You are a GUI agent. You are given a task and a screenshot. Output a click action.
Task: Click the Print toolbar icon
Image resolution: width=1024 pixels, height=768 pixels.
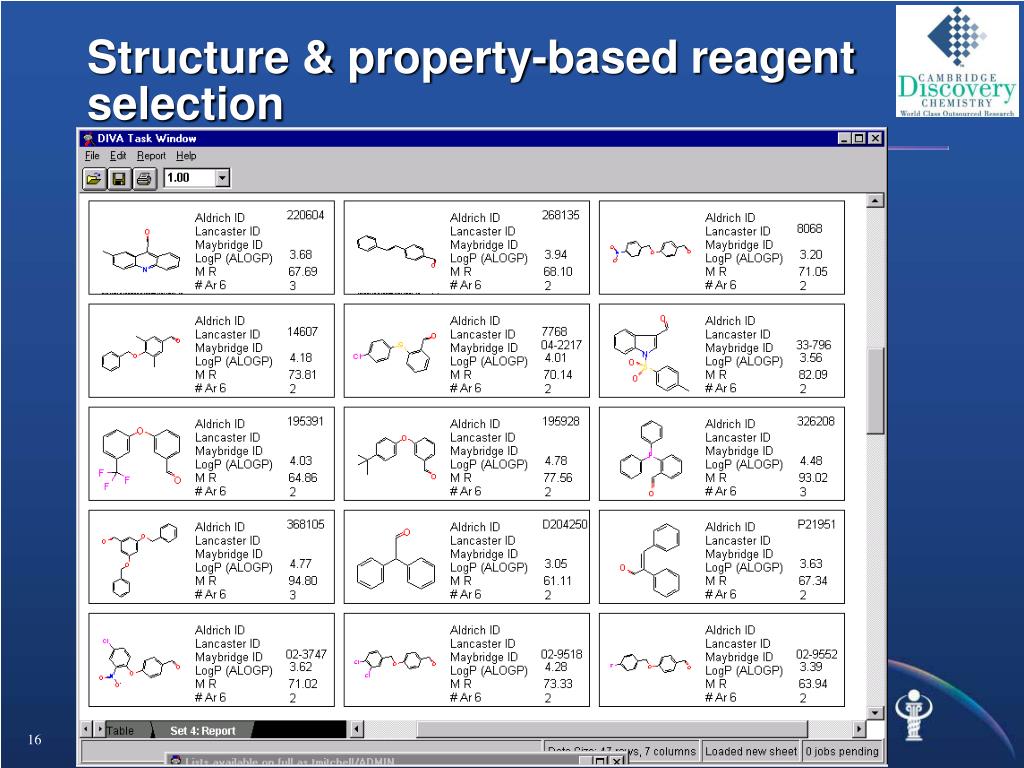click(x=144, y=178)
